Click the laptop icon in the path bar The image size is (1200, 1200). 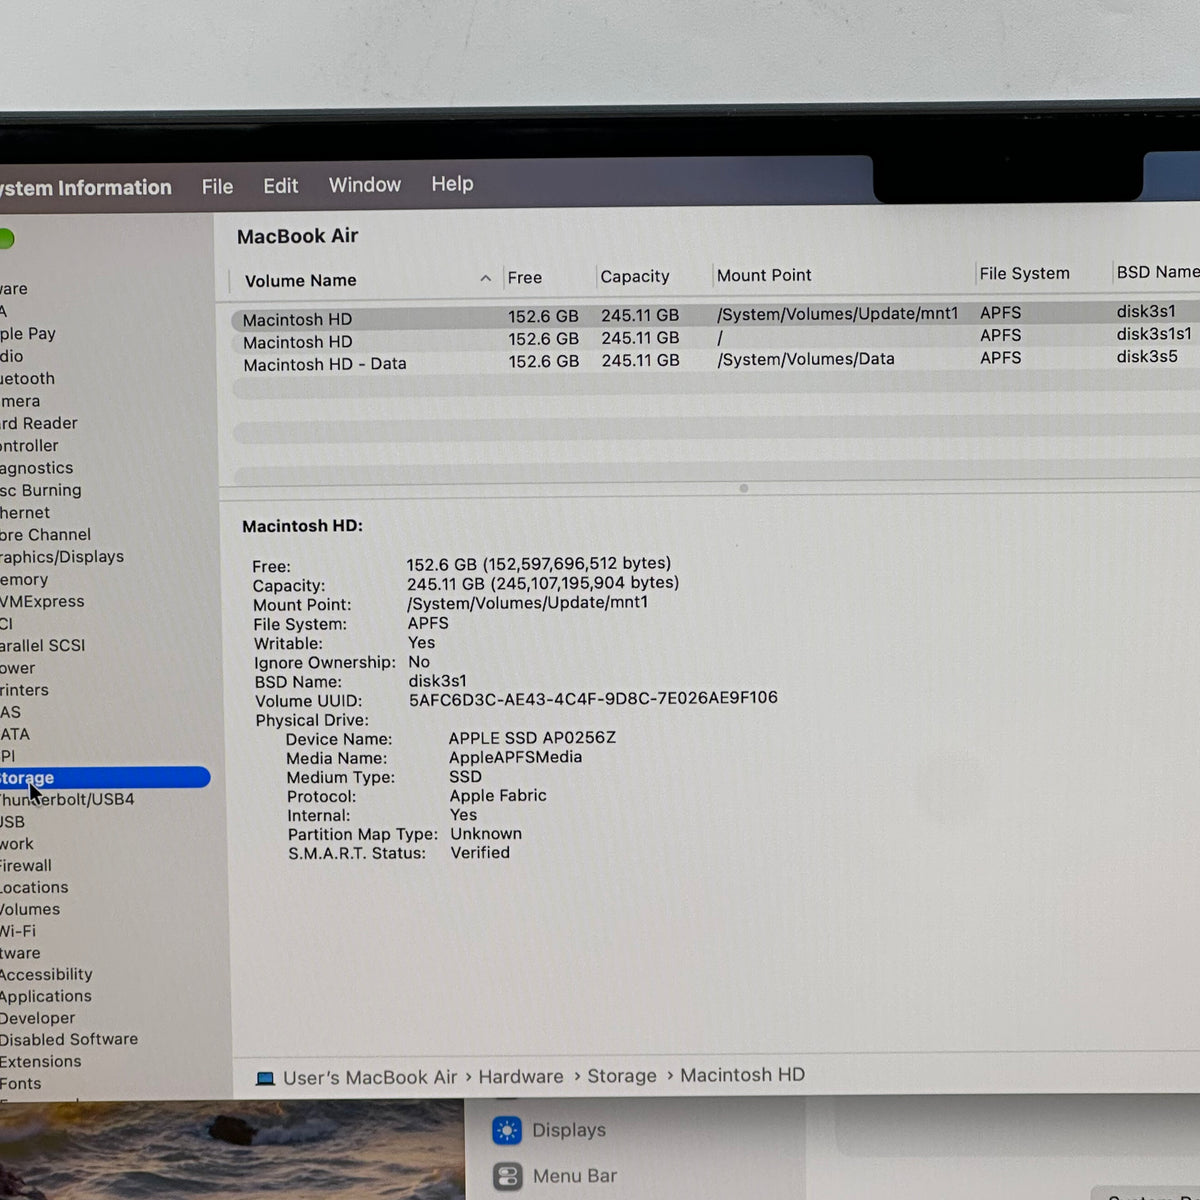265,1079
